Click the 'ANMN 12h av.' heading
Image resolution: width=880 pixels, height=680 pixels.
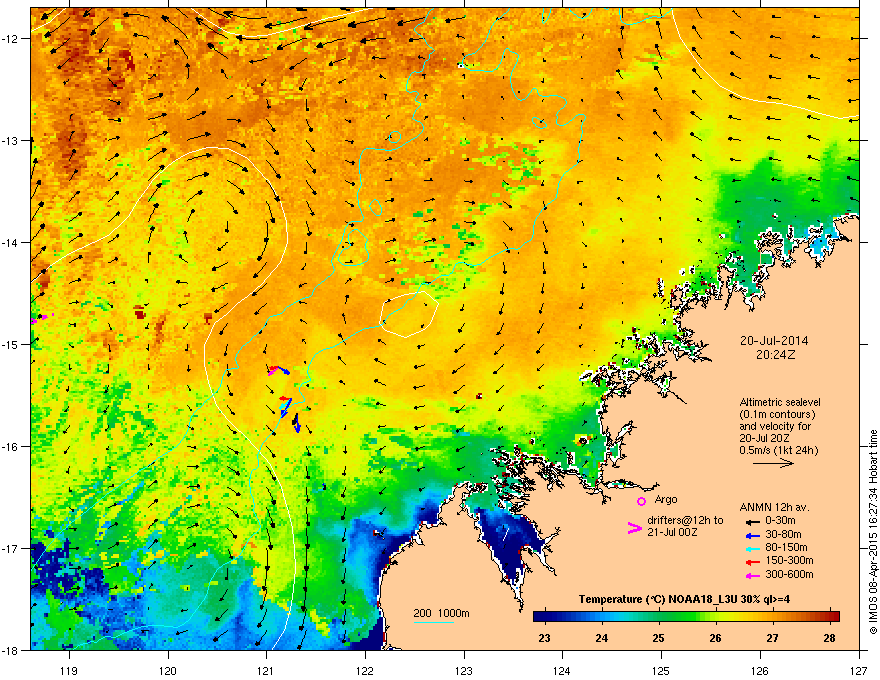(774, 507)
